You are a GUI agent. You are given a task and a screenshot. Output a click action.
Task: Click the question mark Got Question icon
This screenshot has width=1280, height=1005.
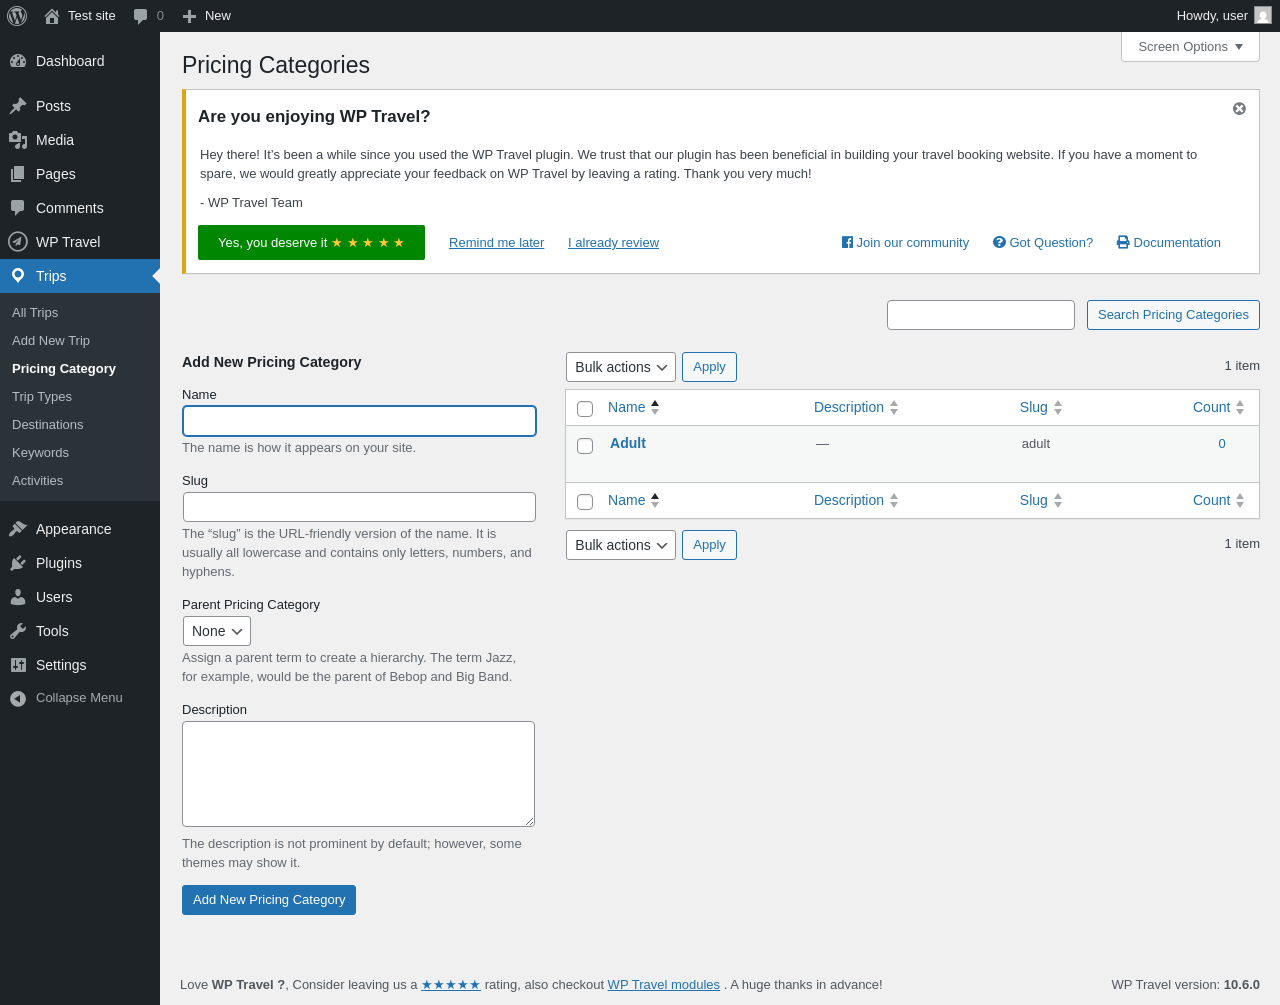pyautogui.click(x=999, y=242)
